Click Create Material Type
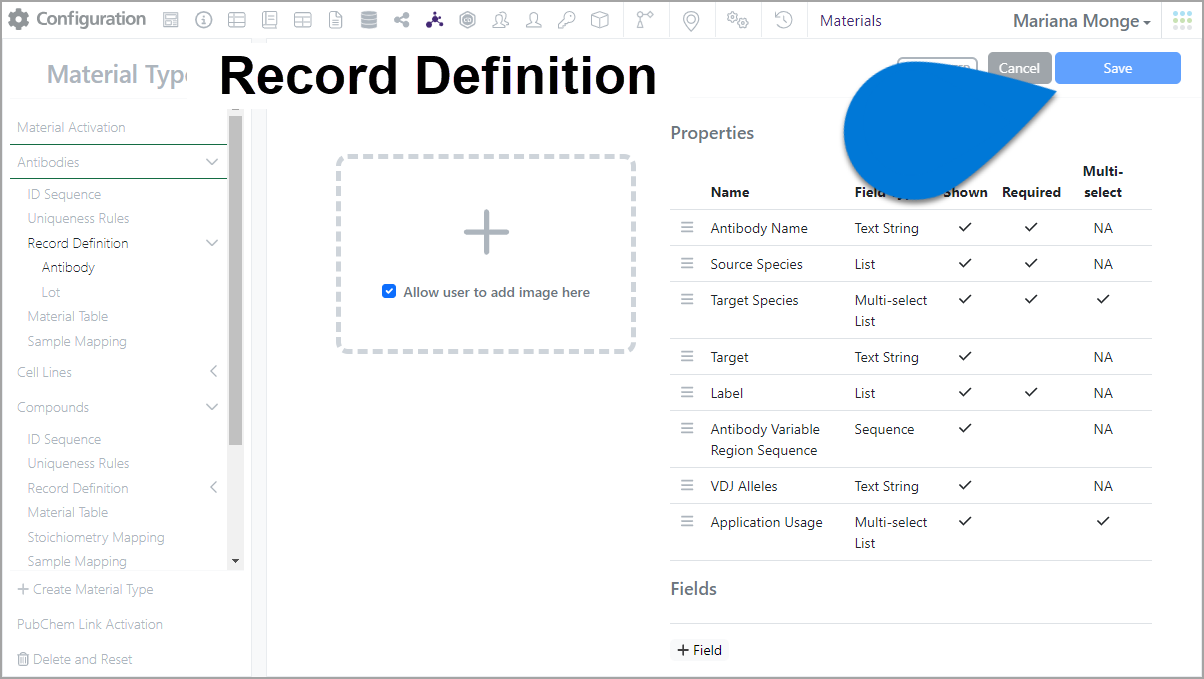 (x=85, y=589)
